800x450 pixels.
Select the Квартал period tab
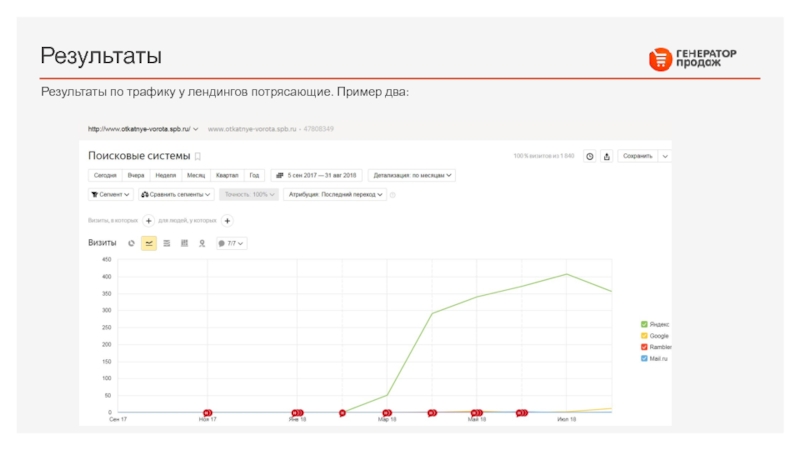(x=226, y=175)
